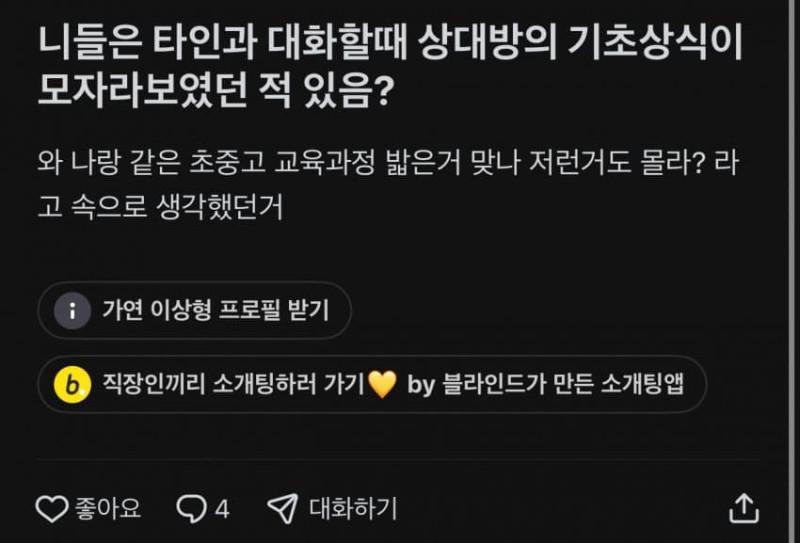Click the comment count "4"
Image resolution: width=800 pixels, height=543 pixels.
pos(222,508)
